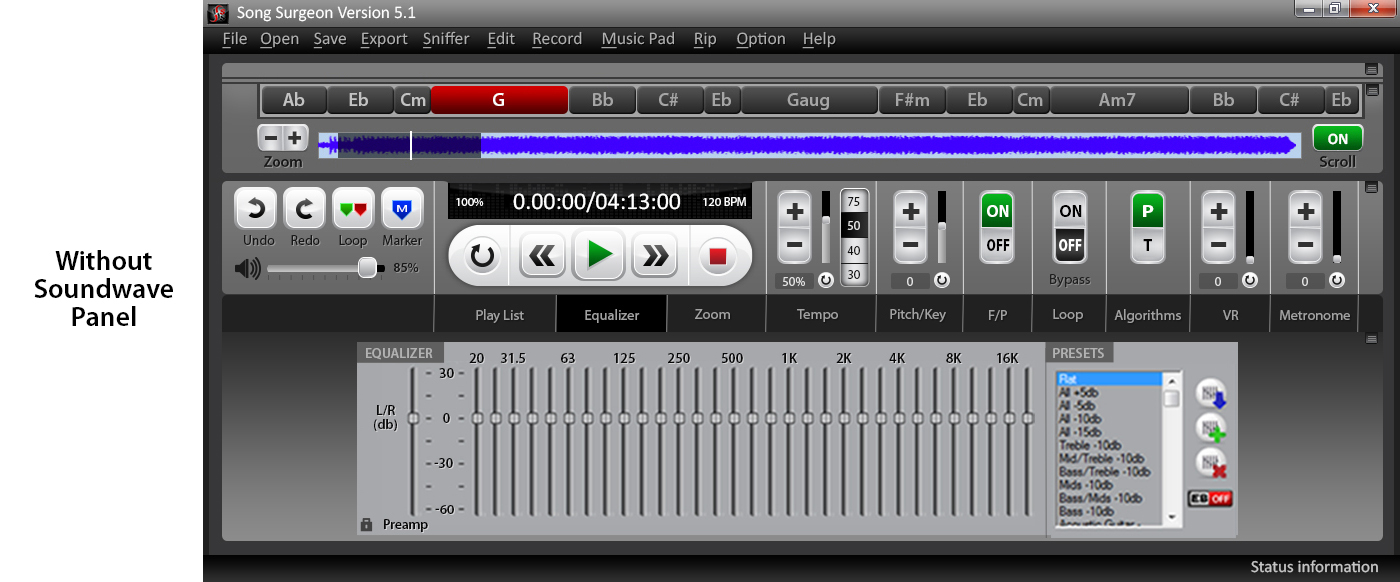Viewport: 1400px width, 582px height.
Task: Click the Undo button
Action: pyautogui.click(x=256, y=209)
